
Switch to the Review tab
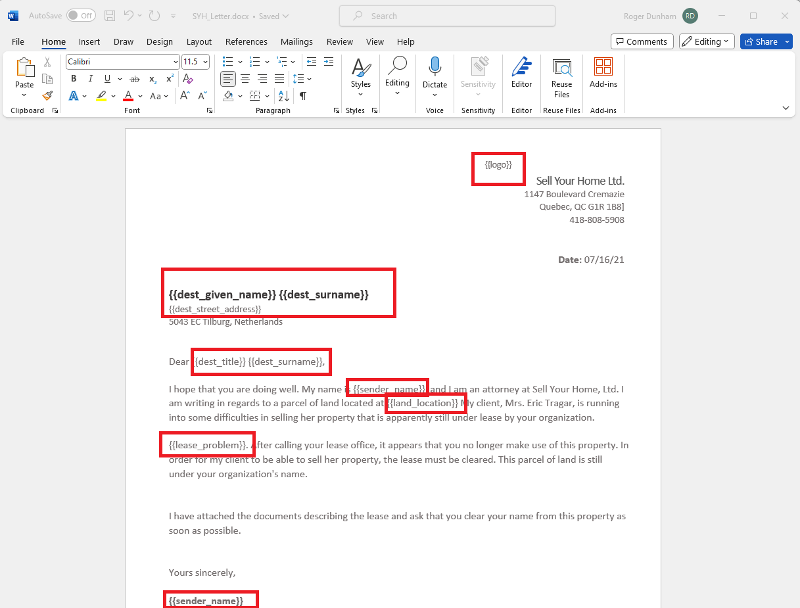(339, 41)
